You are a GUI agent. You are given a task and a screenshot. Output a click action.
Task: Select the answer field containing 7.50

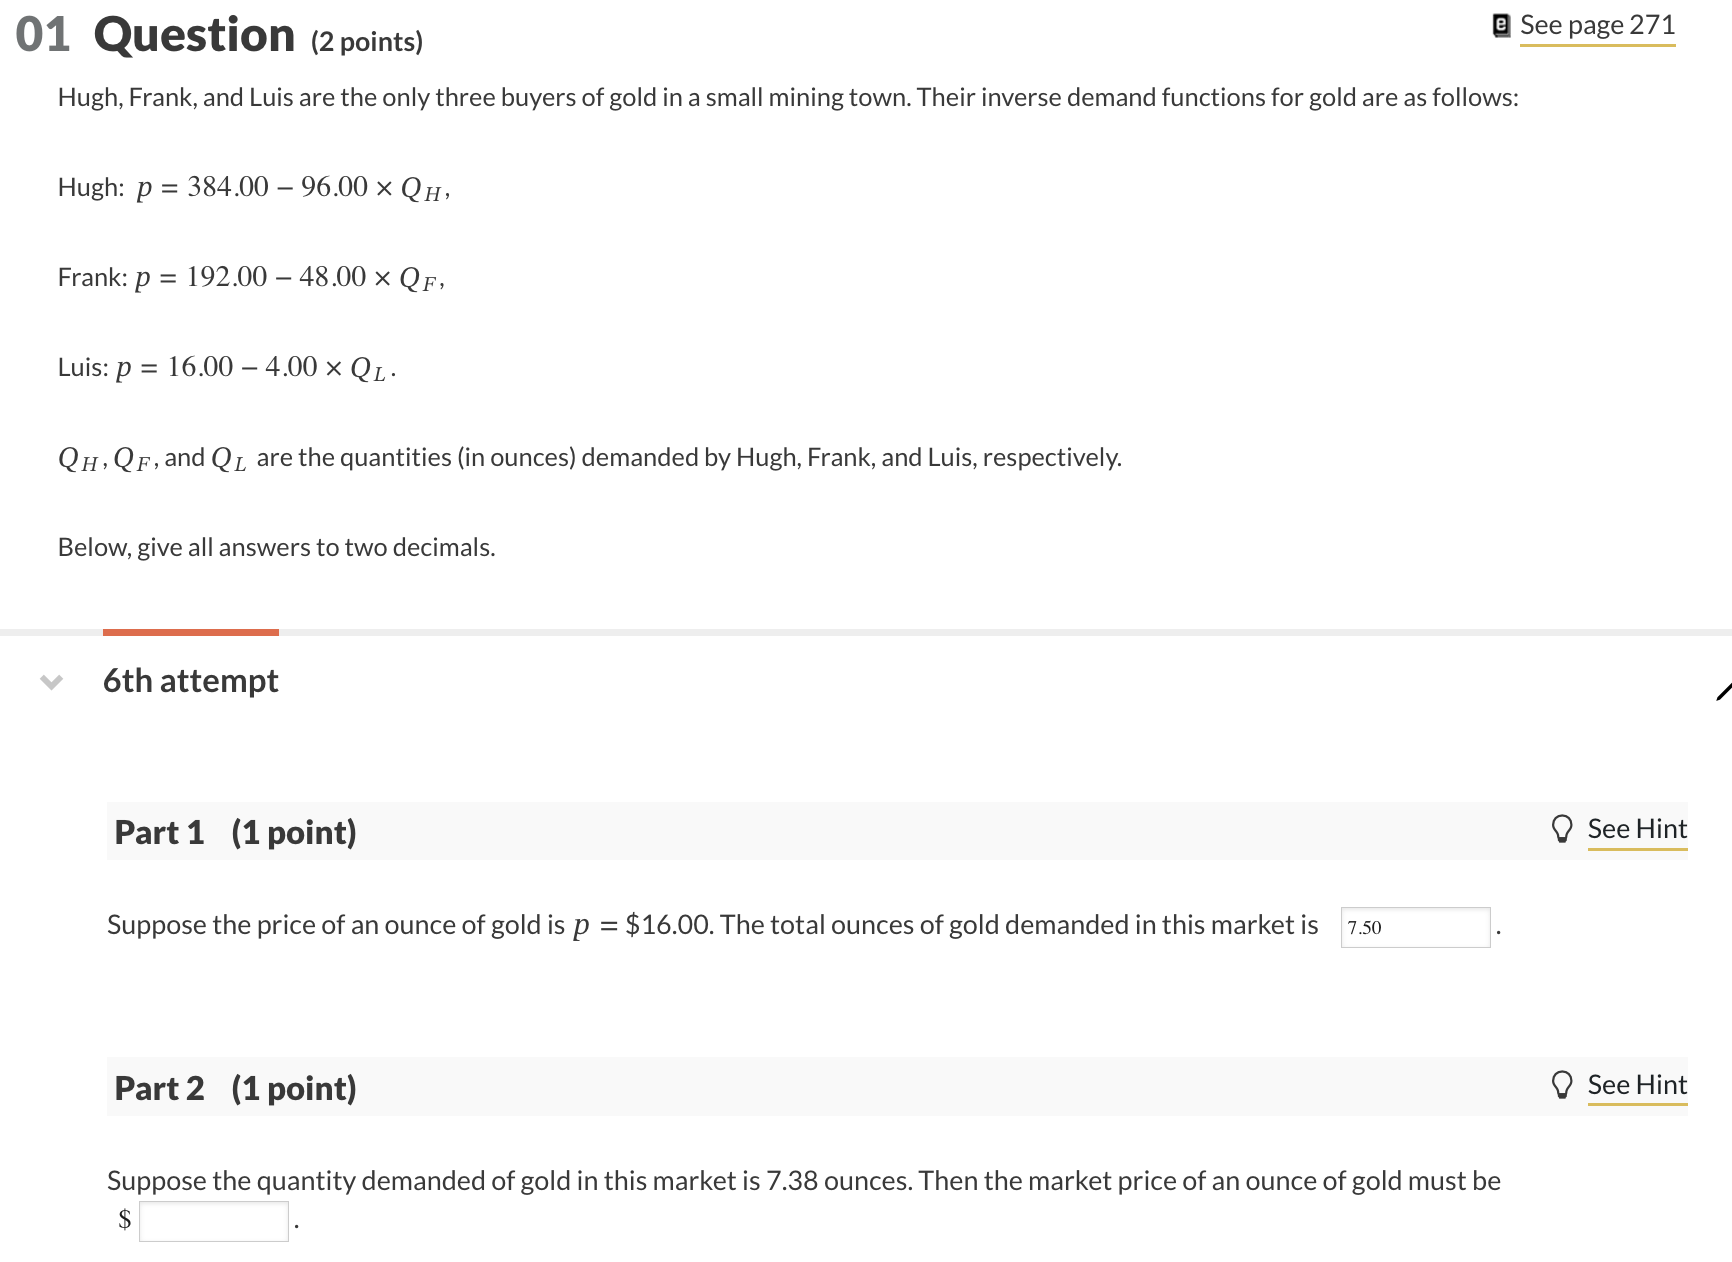[x=1414, y=928]
